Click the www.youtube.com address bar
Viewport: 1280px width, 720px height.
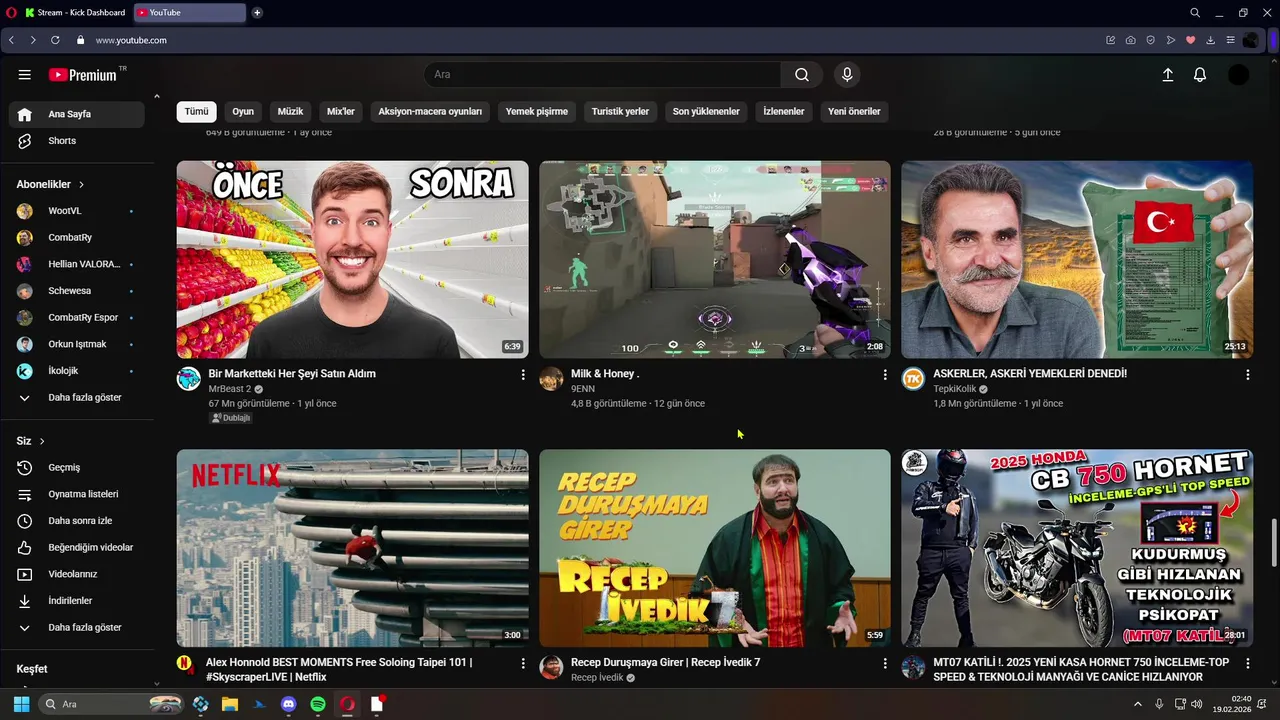(x=131, y=40)
